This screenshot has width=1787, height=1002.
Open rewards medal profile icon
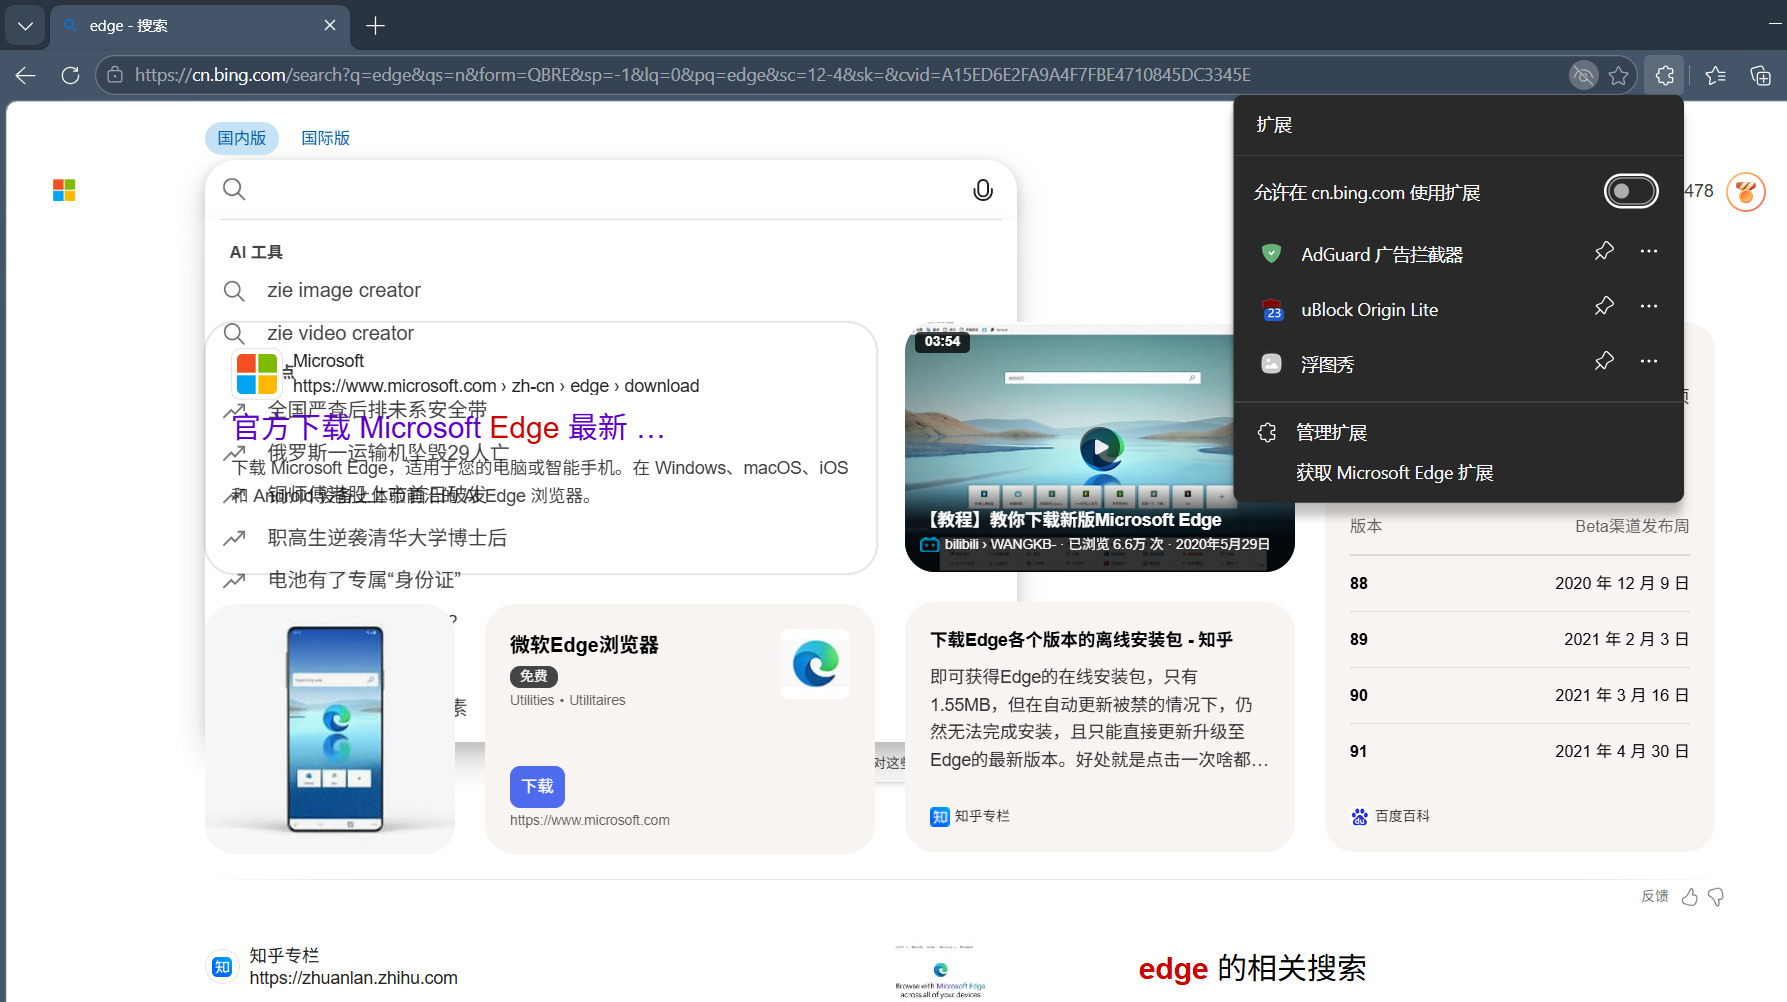click(x=1746, y=192)
